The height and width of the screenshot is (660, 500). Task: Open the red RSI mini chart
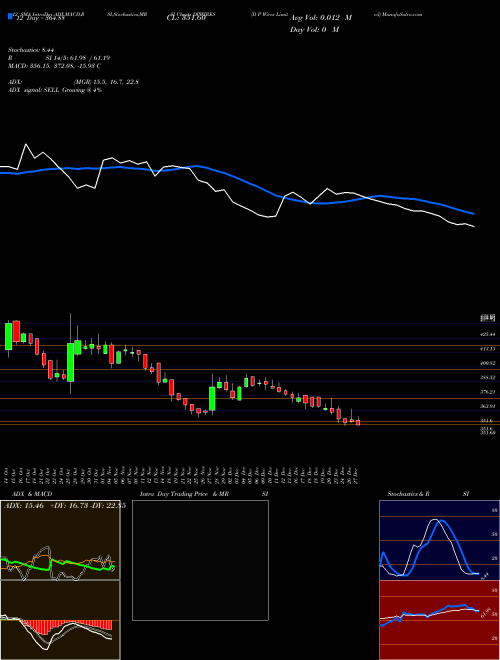(439, 620)
